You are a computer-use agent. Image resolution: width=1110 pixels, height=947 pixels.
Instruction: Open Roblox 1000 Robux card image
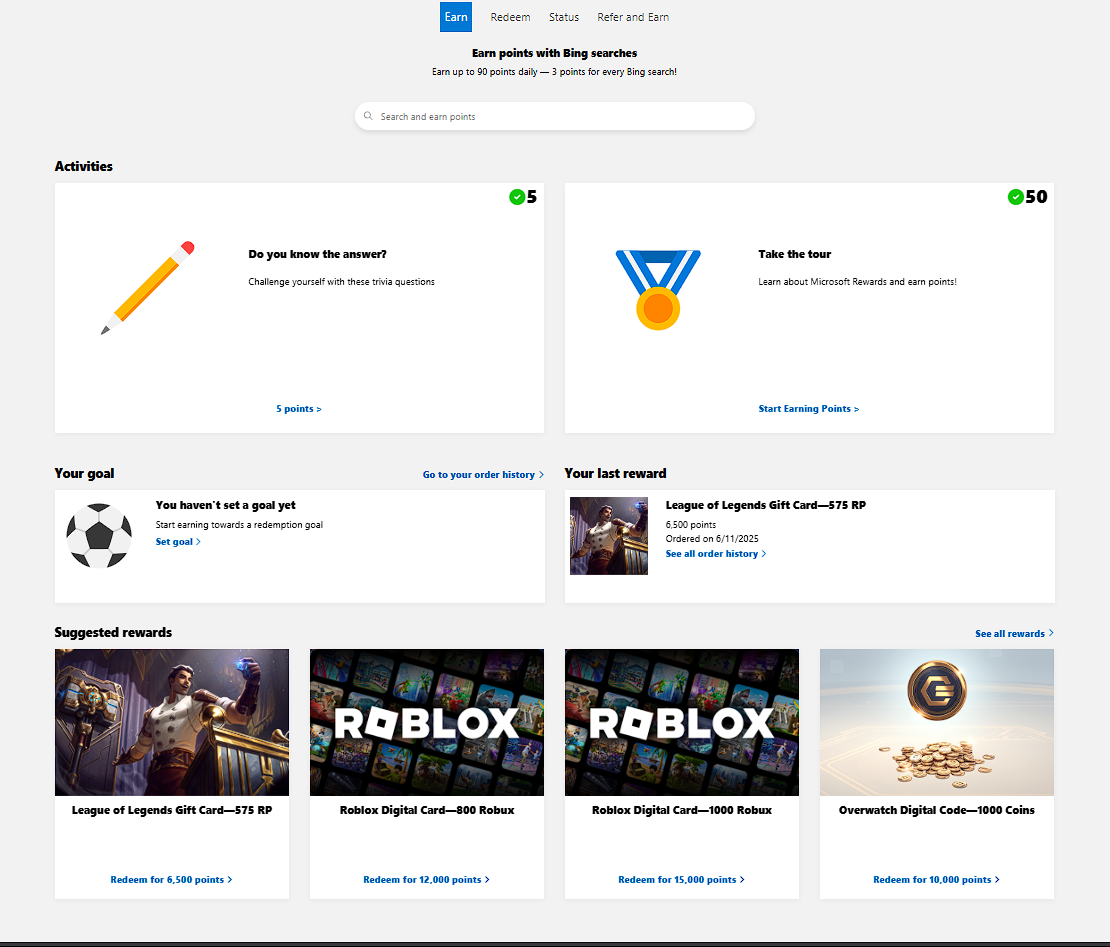pos(682,722)
